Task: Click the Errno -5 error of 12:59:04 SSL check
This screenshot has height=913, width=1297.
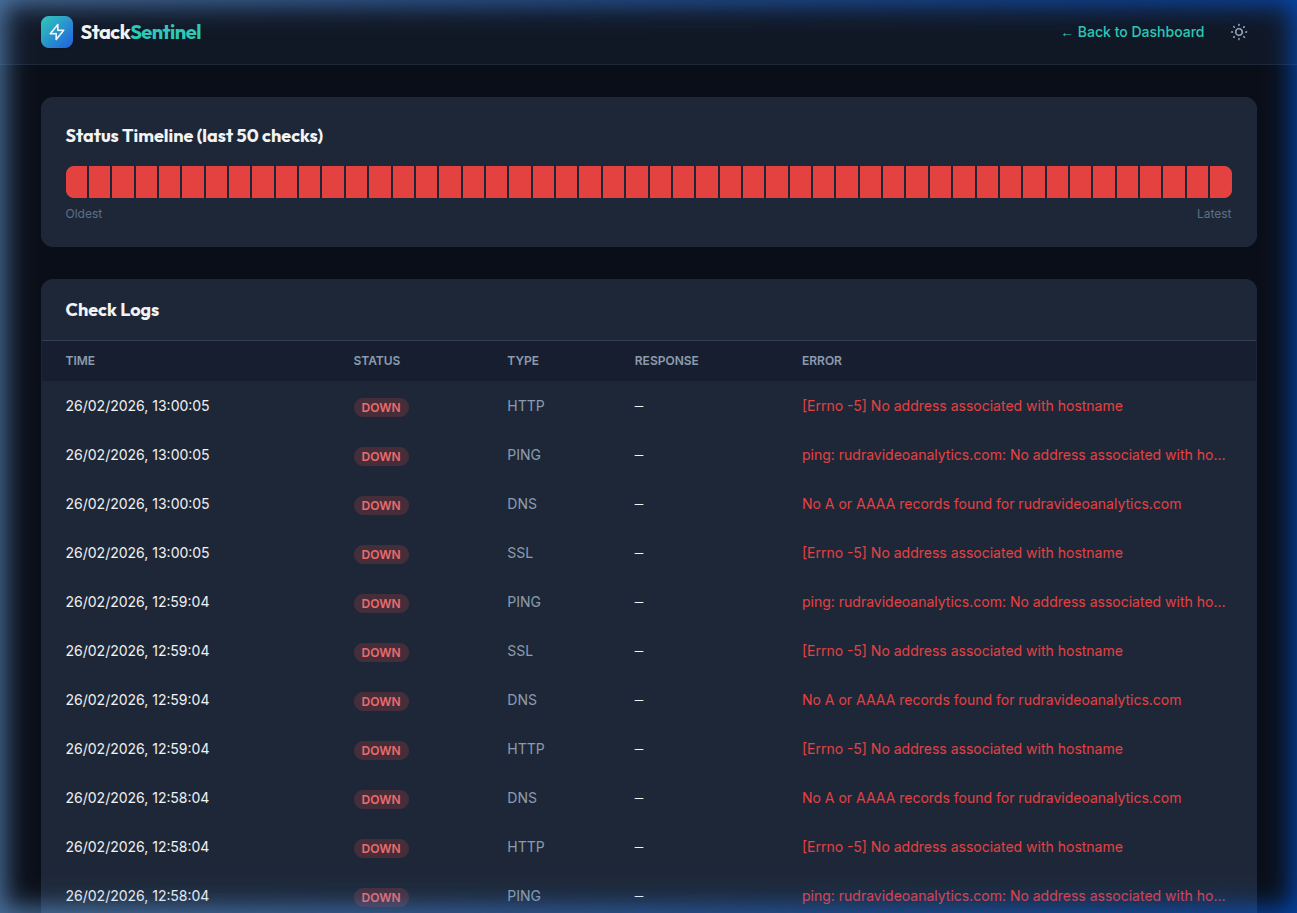Action: [962, 651]
